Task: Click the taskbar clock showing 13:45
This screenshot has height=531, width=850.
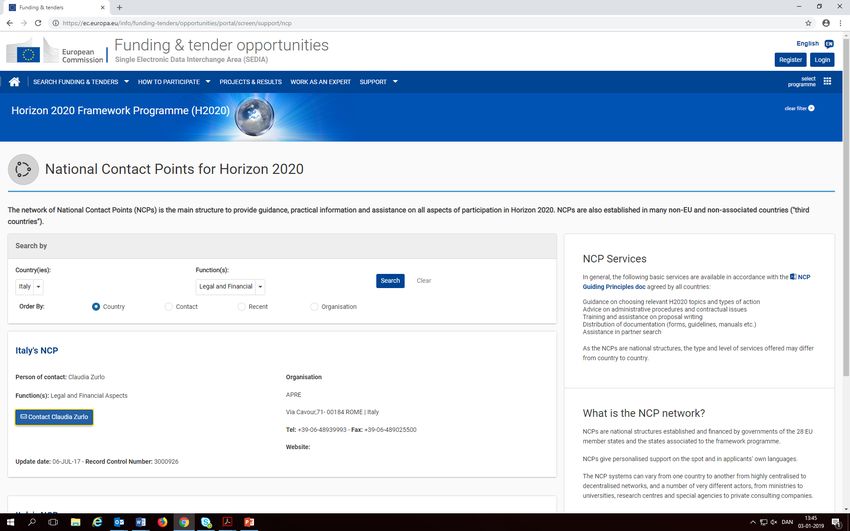Action: pyautogui.click(x=810, y=522)
